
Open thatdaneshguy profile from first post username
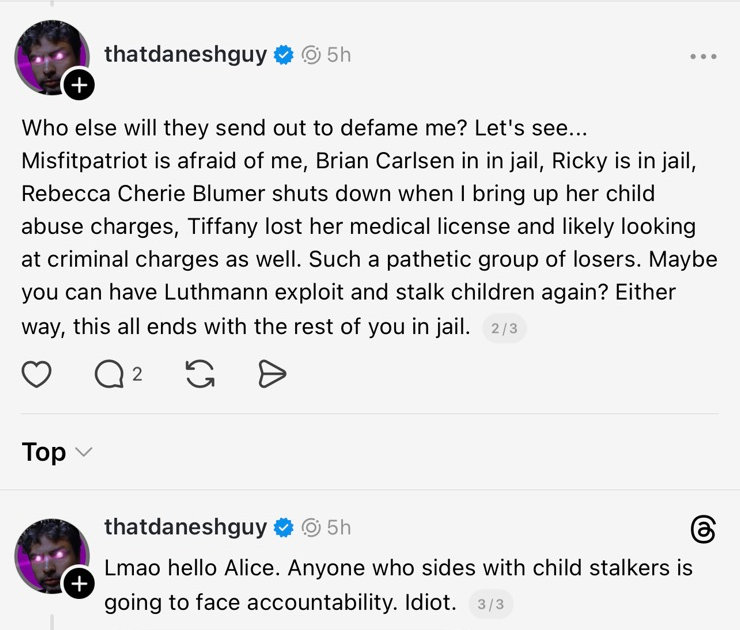(185, 55)
